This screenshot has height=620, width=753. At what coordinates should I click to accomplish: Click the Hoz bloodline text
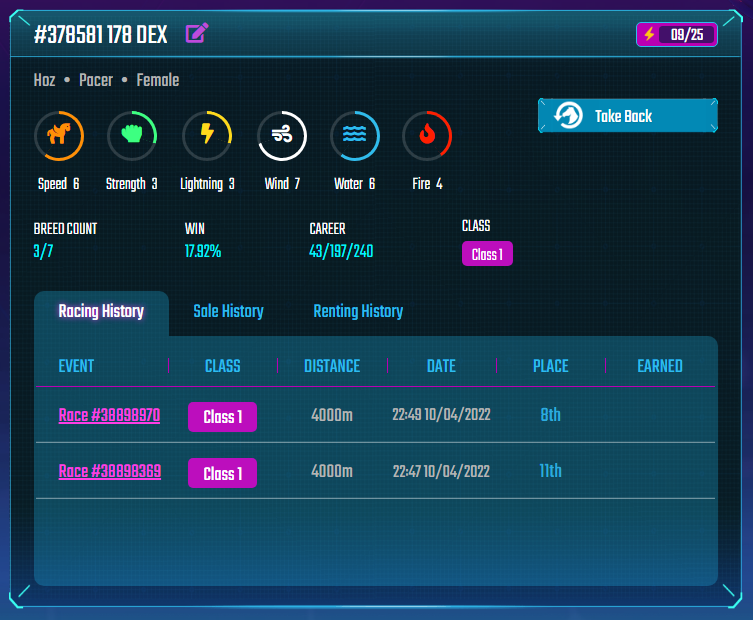click(45, 80)
